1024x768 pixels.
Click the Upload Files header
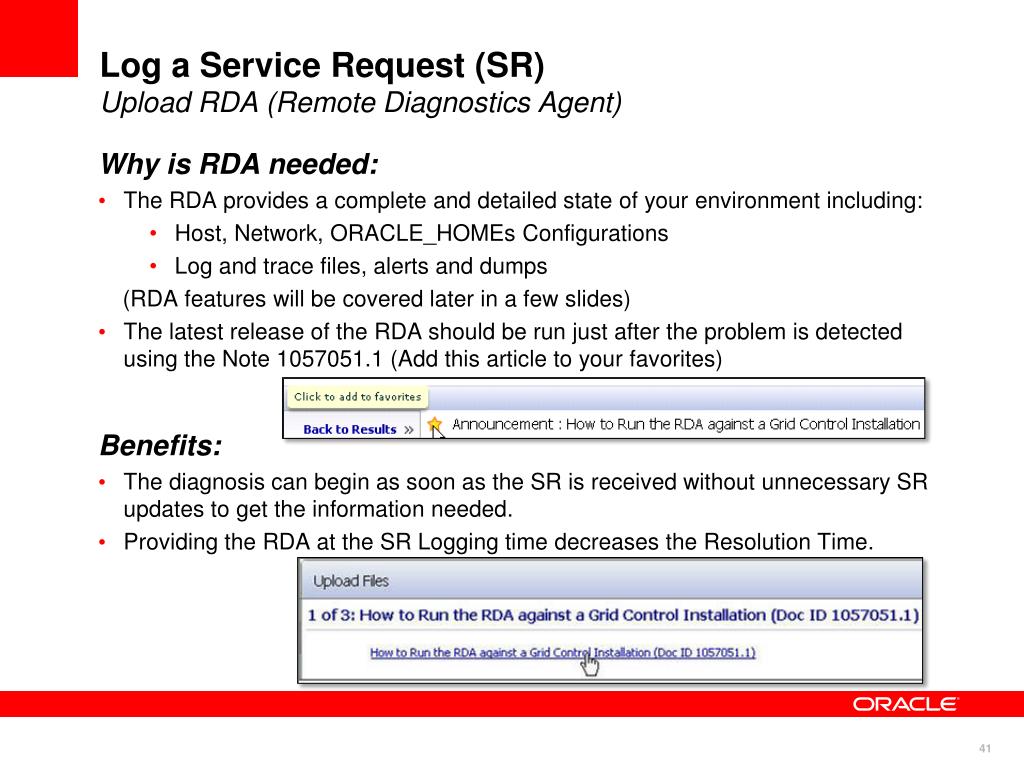351,581
